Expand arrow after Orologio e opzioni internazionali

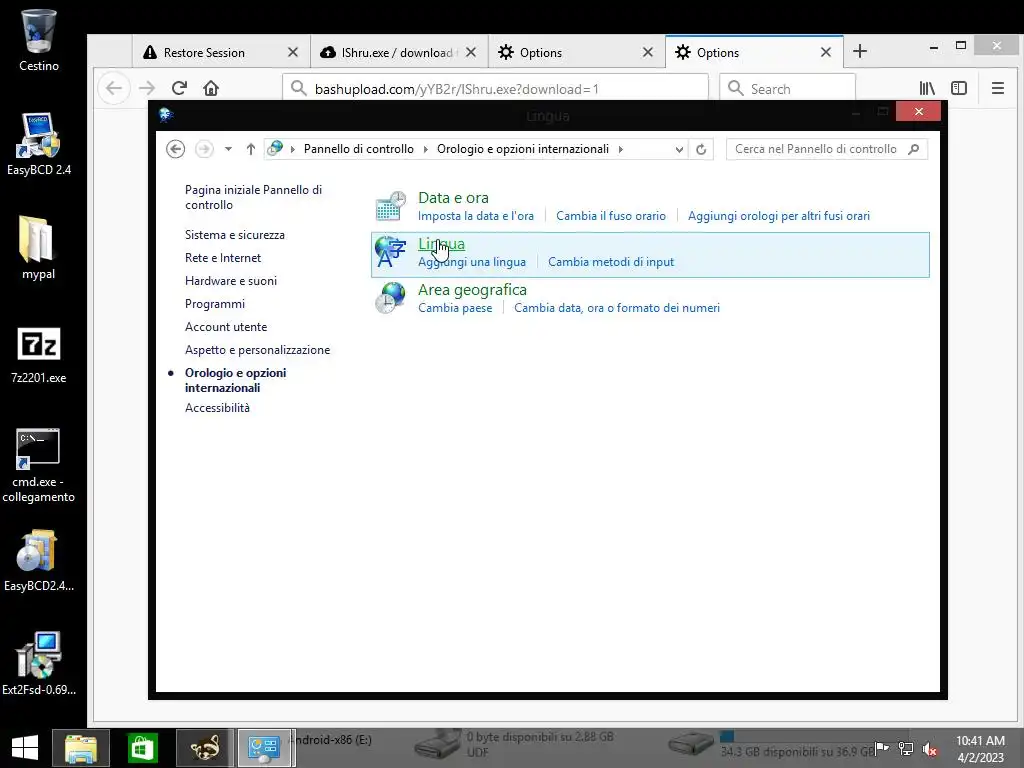pos(620,149)
